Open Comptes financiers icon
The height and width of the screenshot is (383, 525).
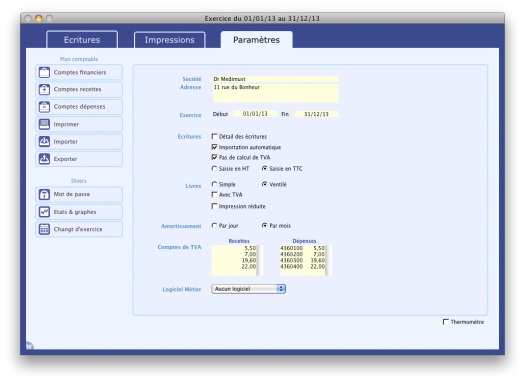(x=45, y=72)
